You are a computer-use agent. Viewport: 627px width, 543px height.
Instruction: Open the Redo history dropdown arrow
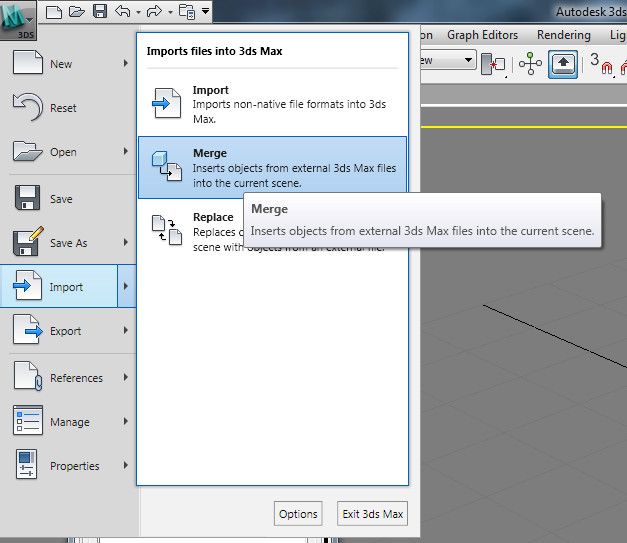tap(170, 12)
